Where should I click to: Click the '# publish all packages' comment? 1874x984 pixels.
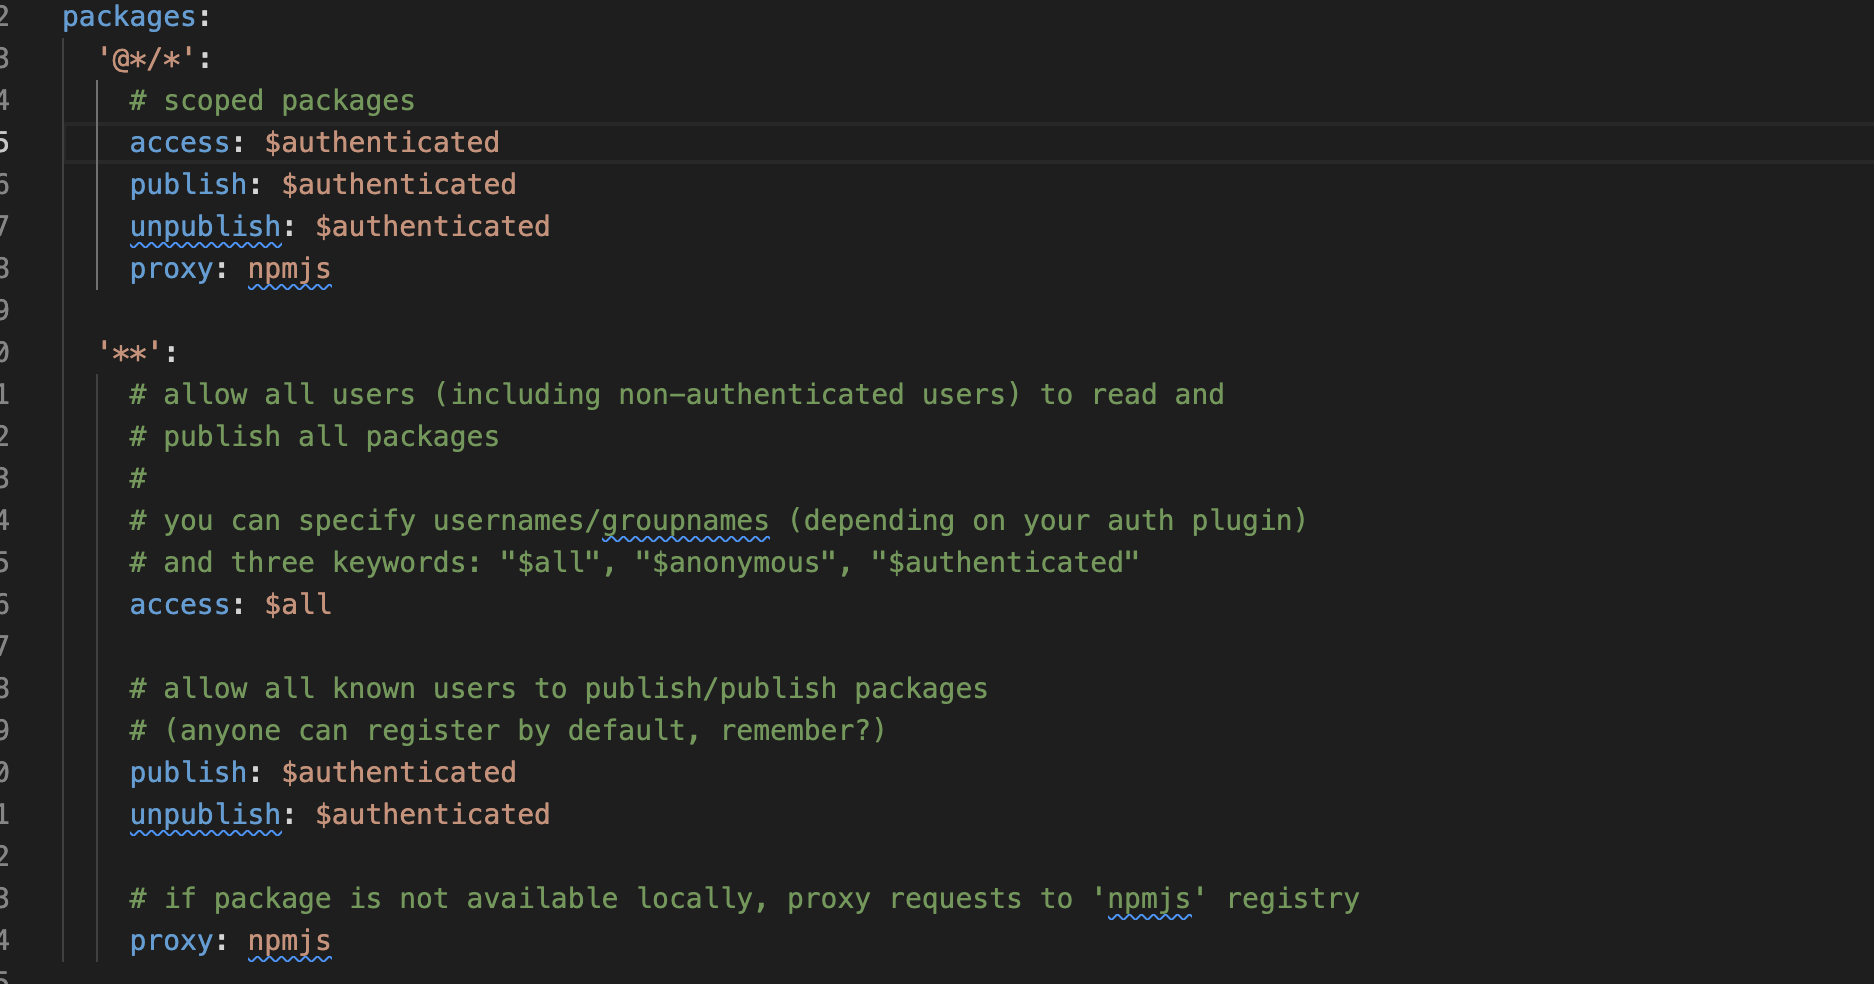coord(314,437)
